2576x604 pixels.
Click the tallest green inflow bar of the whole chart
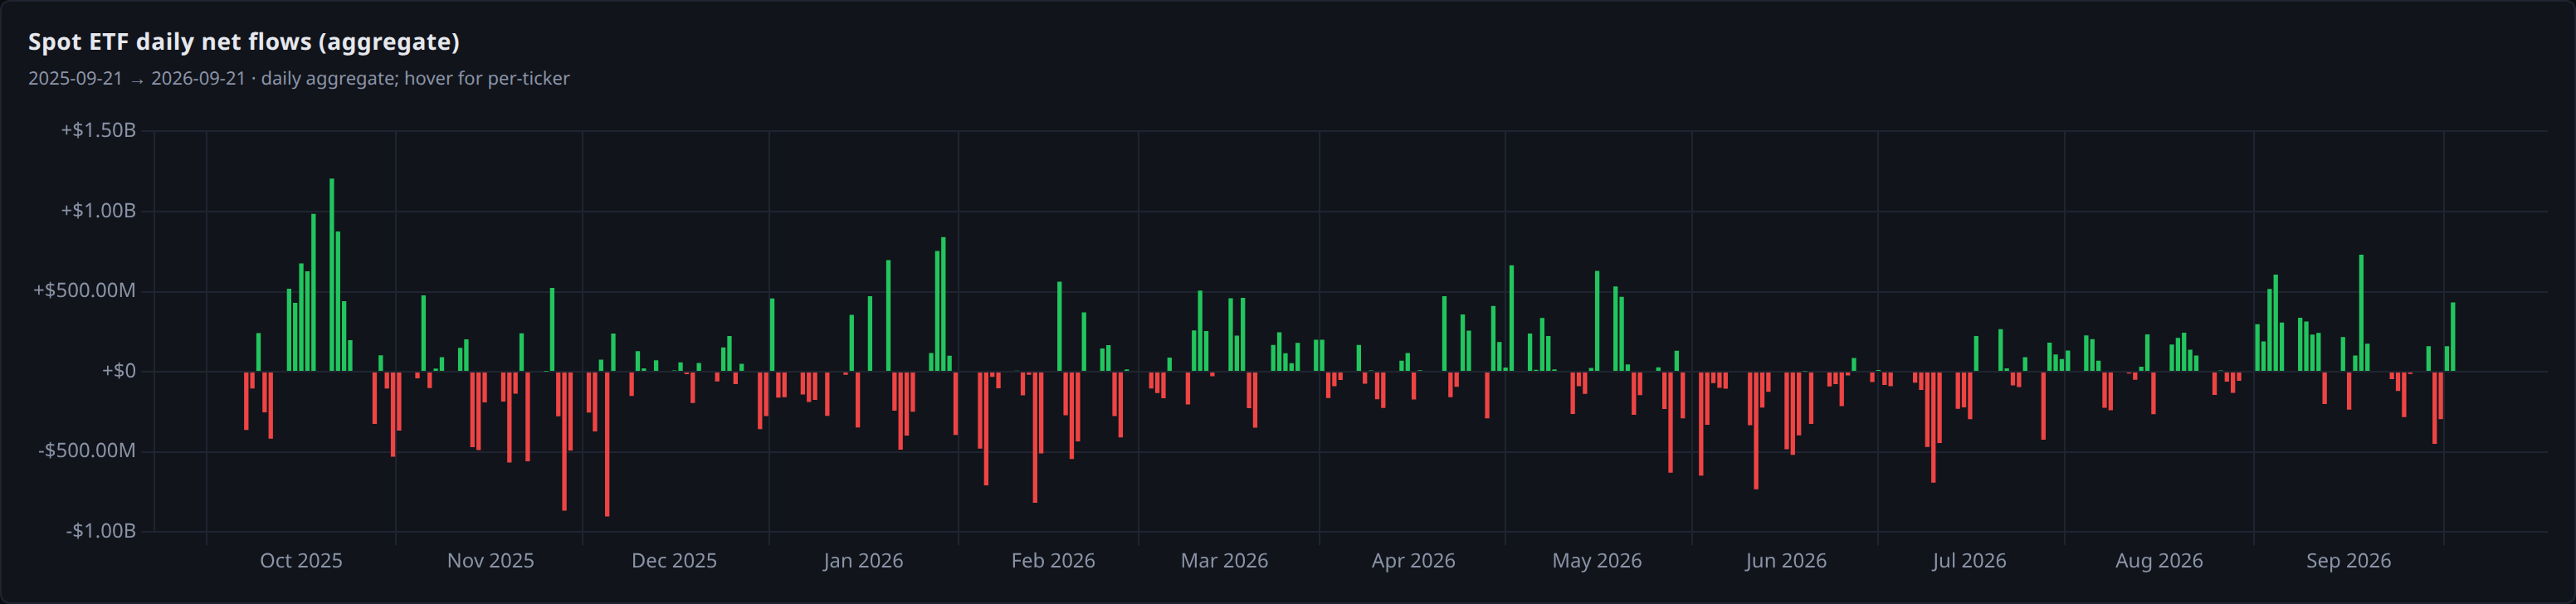332,275
